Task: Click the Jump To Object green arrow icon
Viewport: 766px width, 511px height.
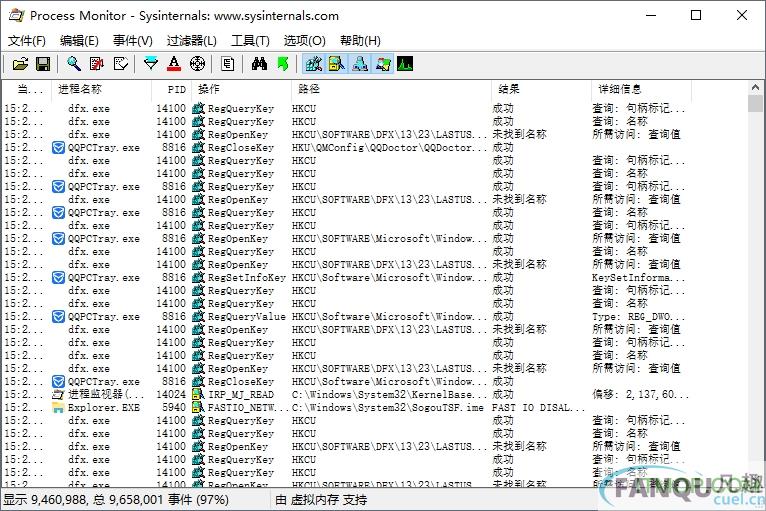Action: (283, 64)
